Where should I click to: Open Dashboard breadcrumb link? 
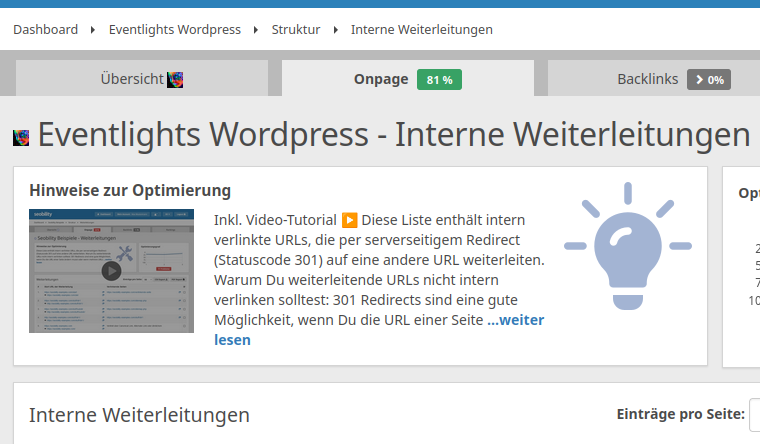click(x=46, y=30)
